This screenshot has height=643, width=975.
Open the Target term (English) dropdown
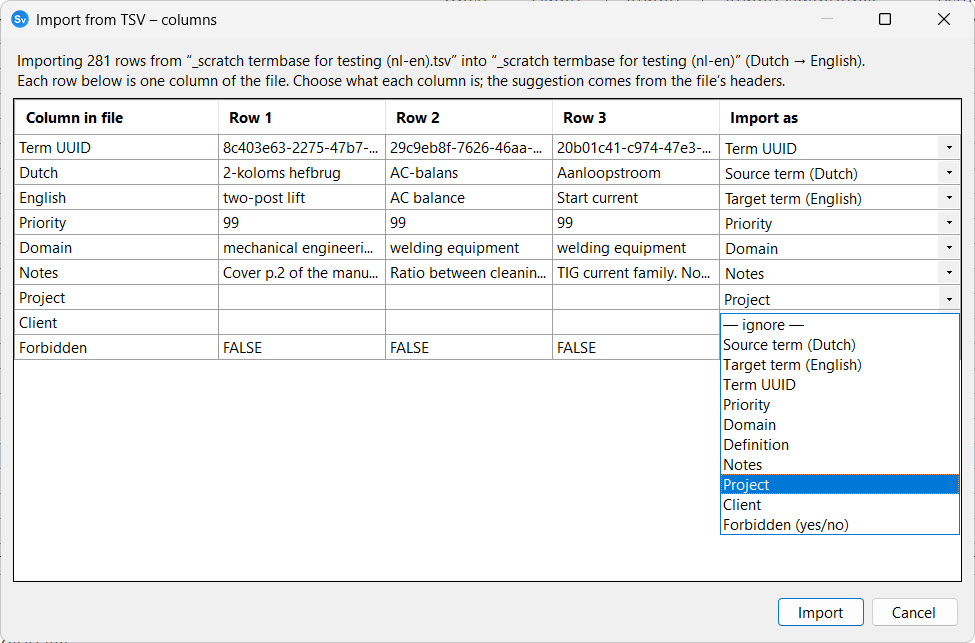[949, 198]
